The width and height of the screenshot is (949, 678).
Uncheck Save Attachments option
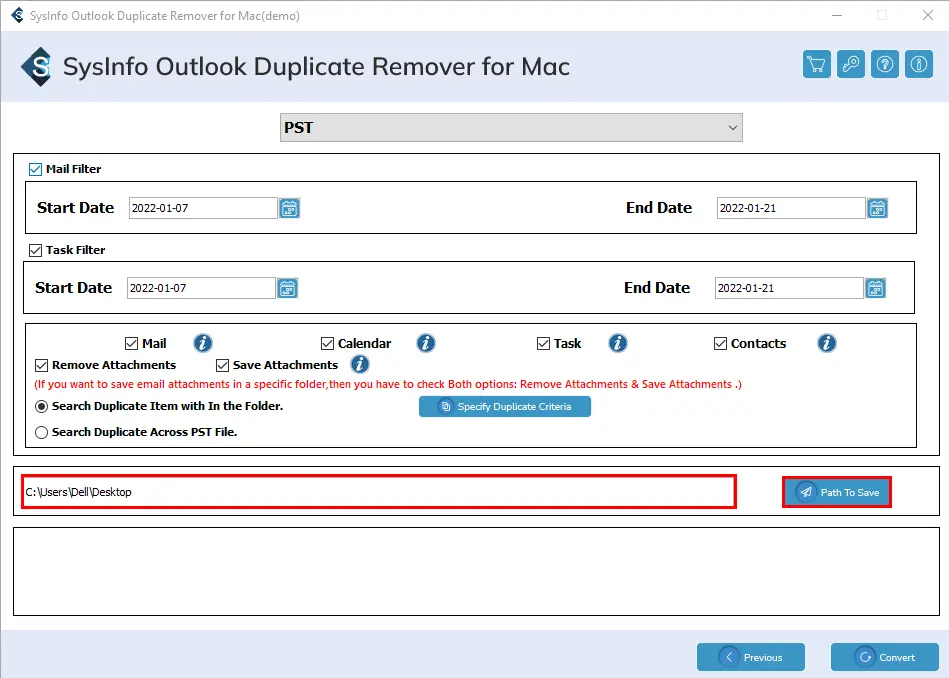(x=222, y=365)
